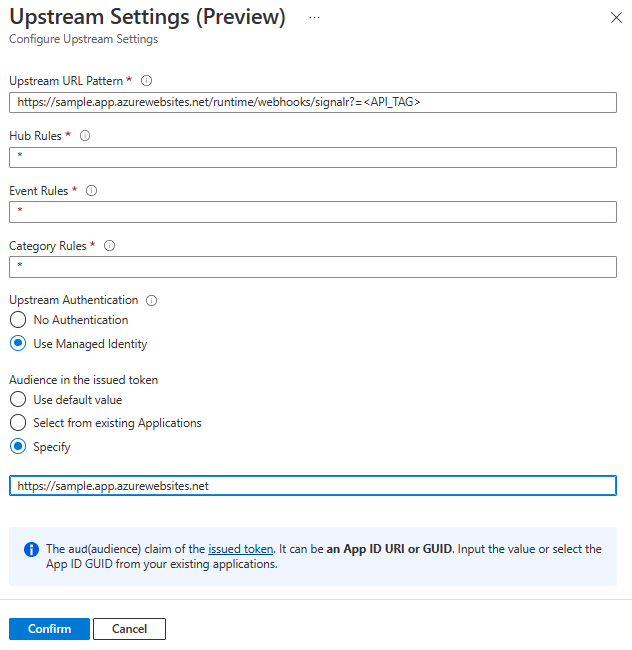Viewport: 632px width, 650px height.
Task: Open the ellipsis more options menu
Action: pyautogui.click(x=314, y=18)
